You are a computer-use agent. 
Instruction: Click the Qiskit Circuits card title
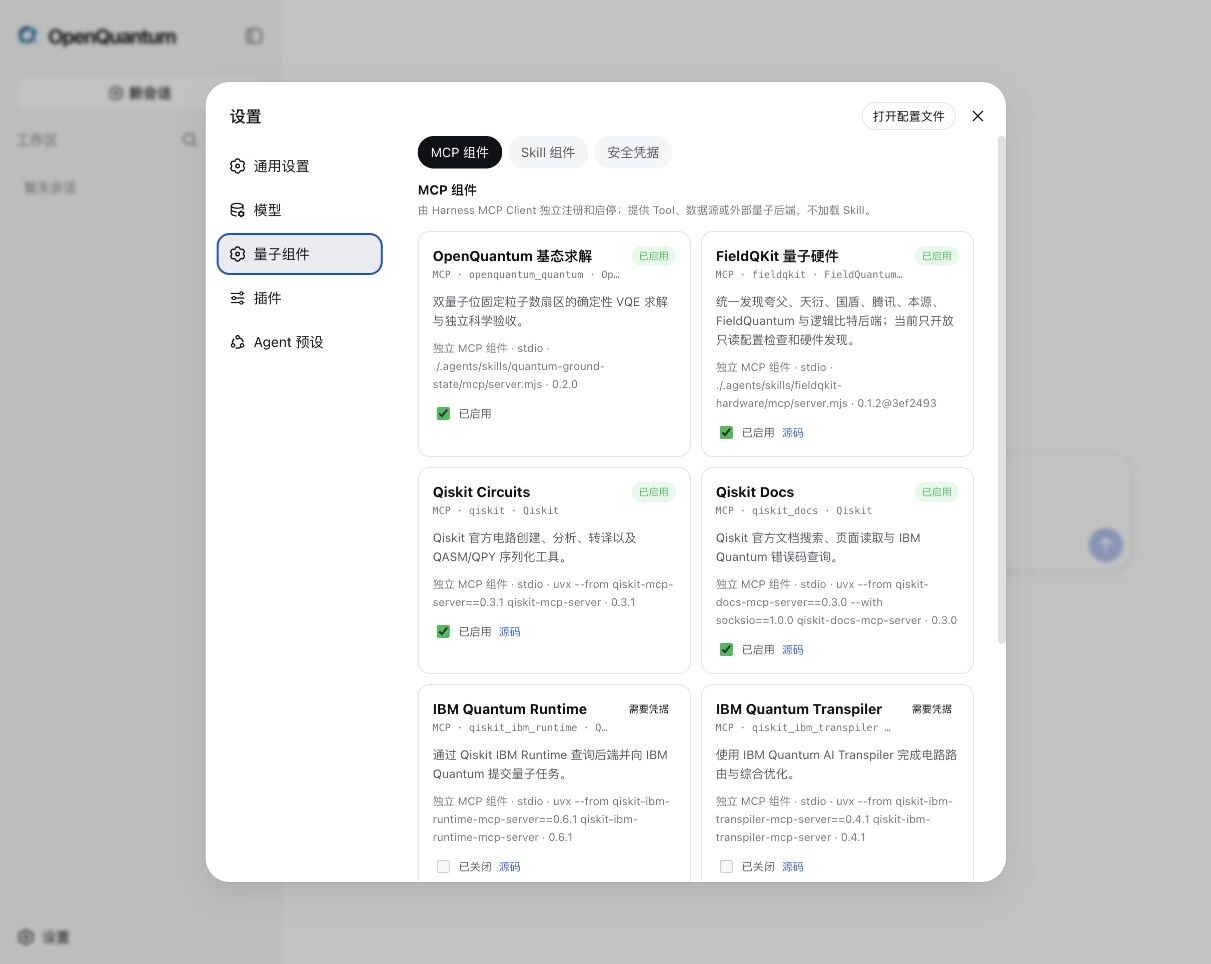(481, 492)
